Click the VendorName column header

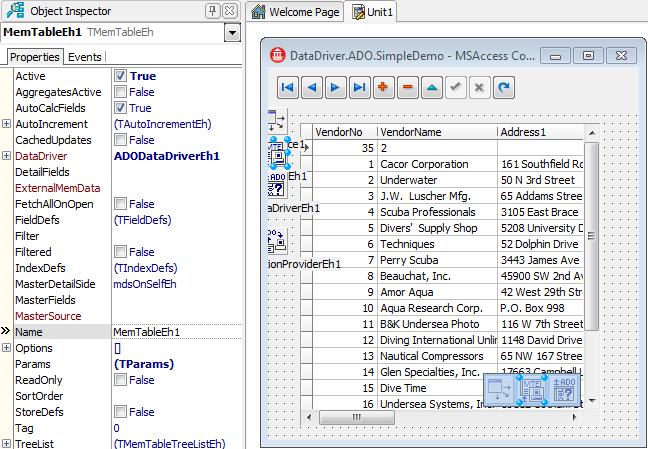point(410,132)
